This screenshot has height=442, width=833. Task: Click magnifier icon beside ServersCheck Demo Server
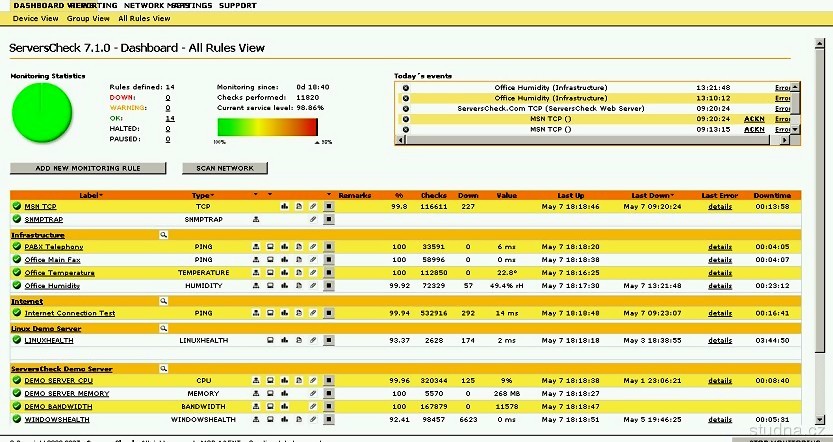[164, 369]
